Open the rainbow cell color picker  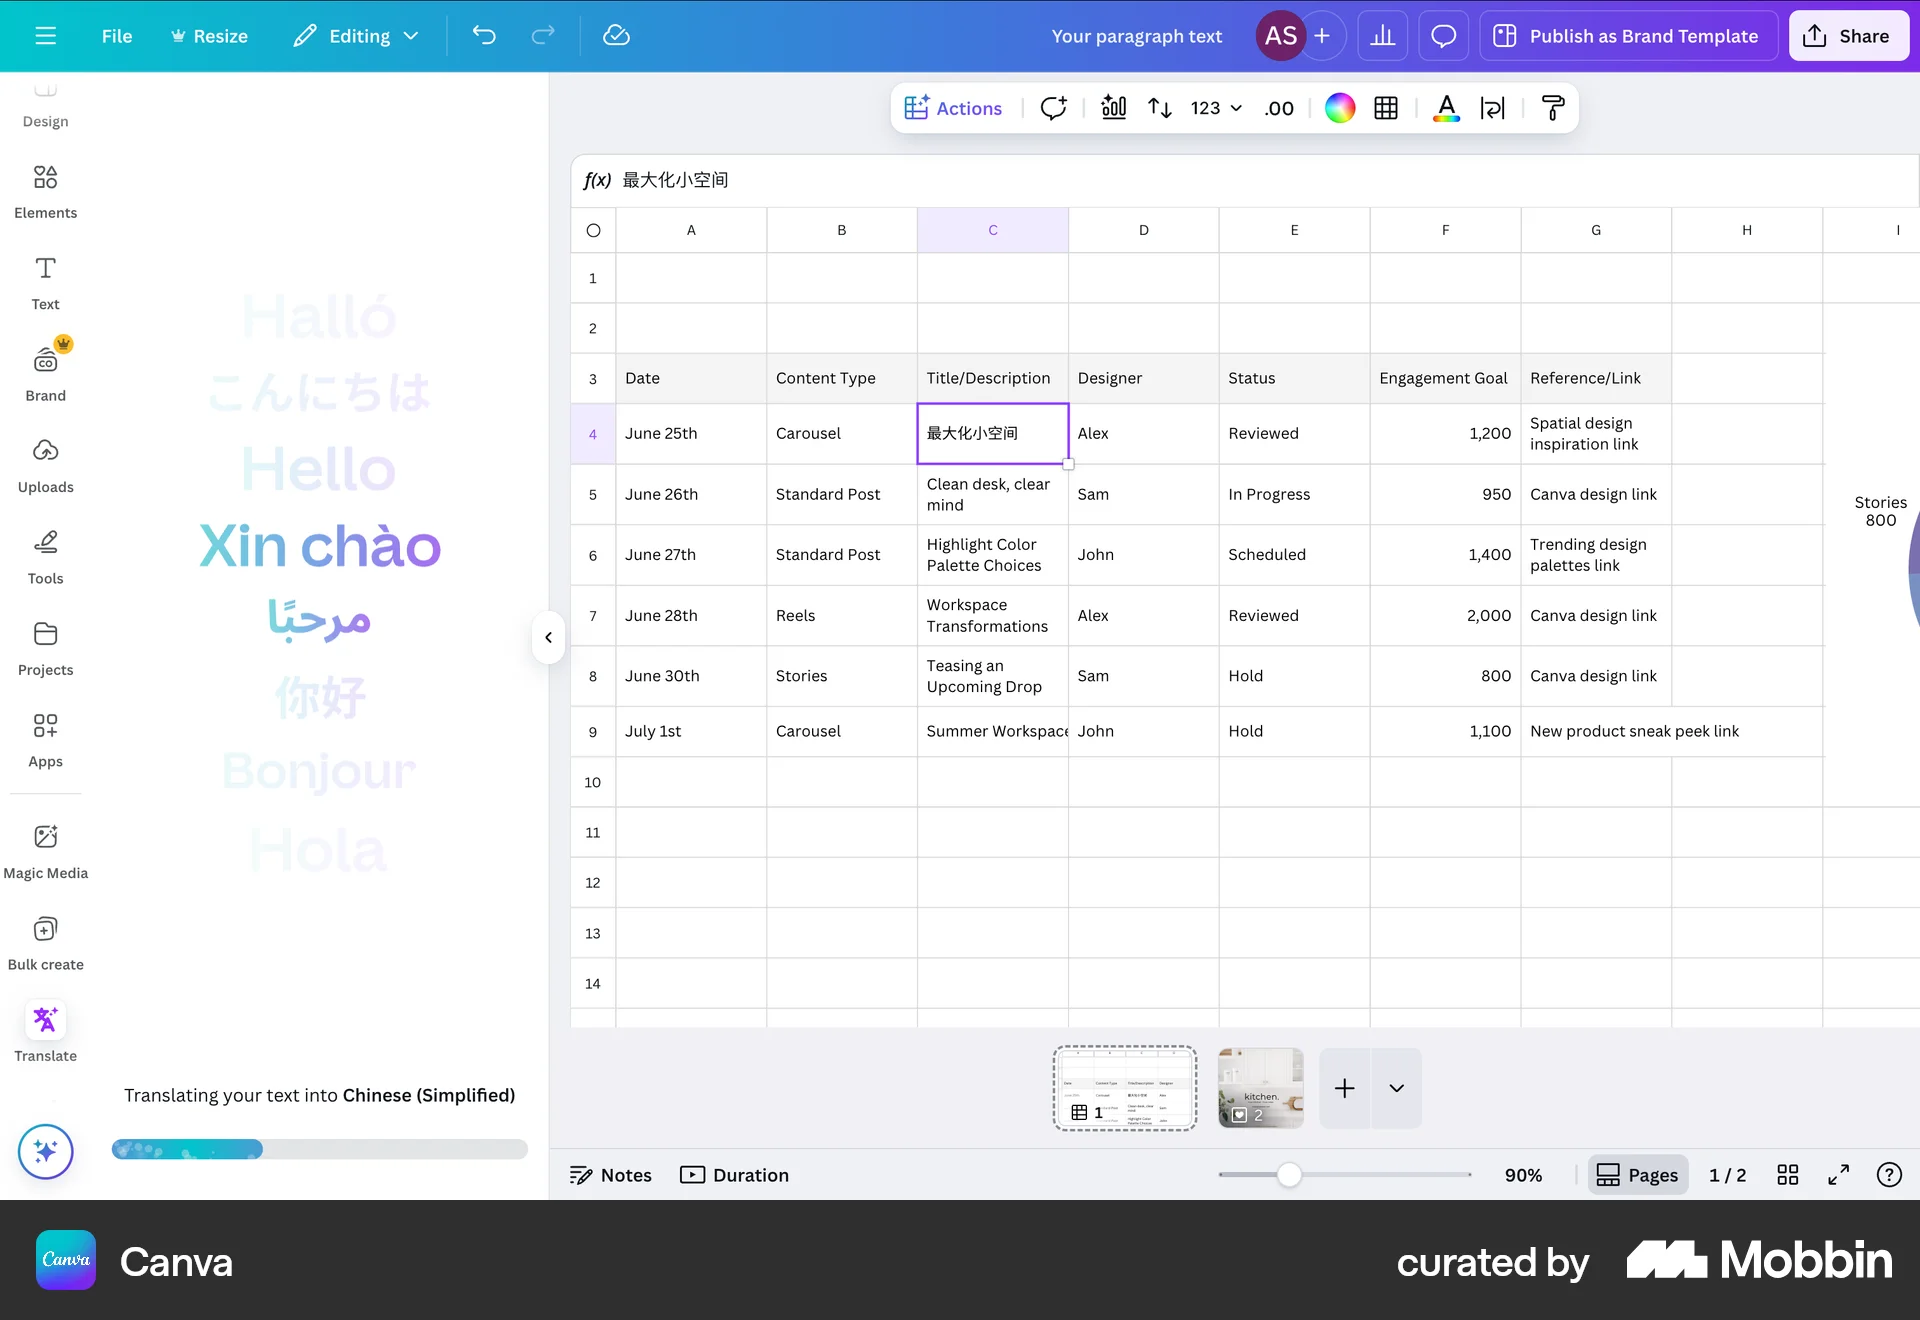coord(1340,108)
